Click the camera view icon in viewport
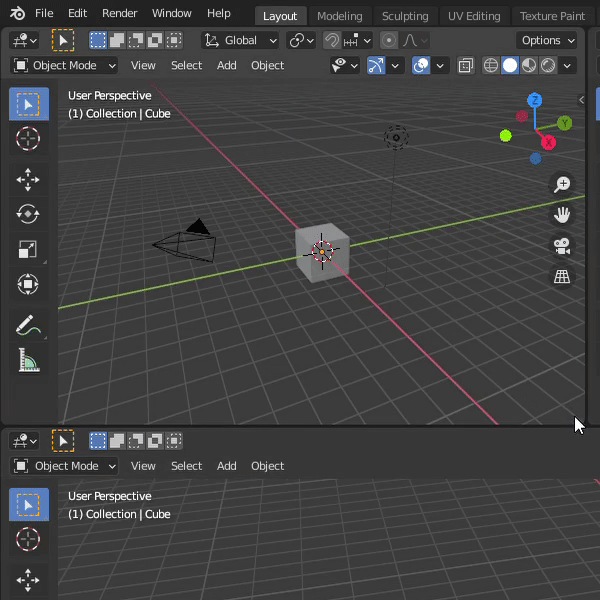Viewport: 600px width, 600px height. (562, 246)
